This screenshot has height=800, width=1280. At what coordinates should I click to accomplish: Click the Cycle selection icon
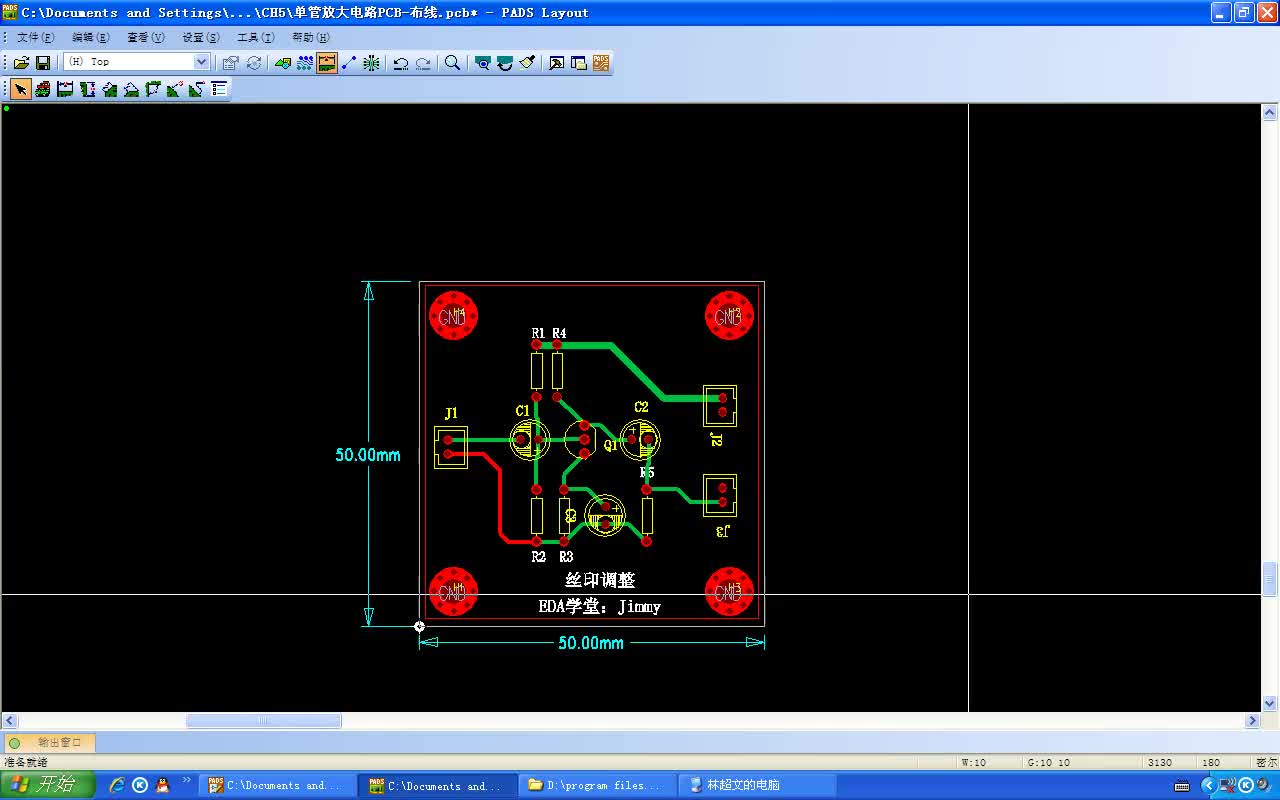click(254, 62)
